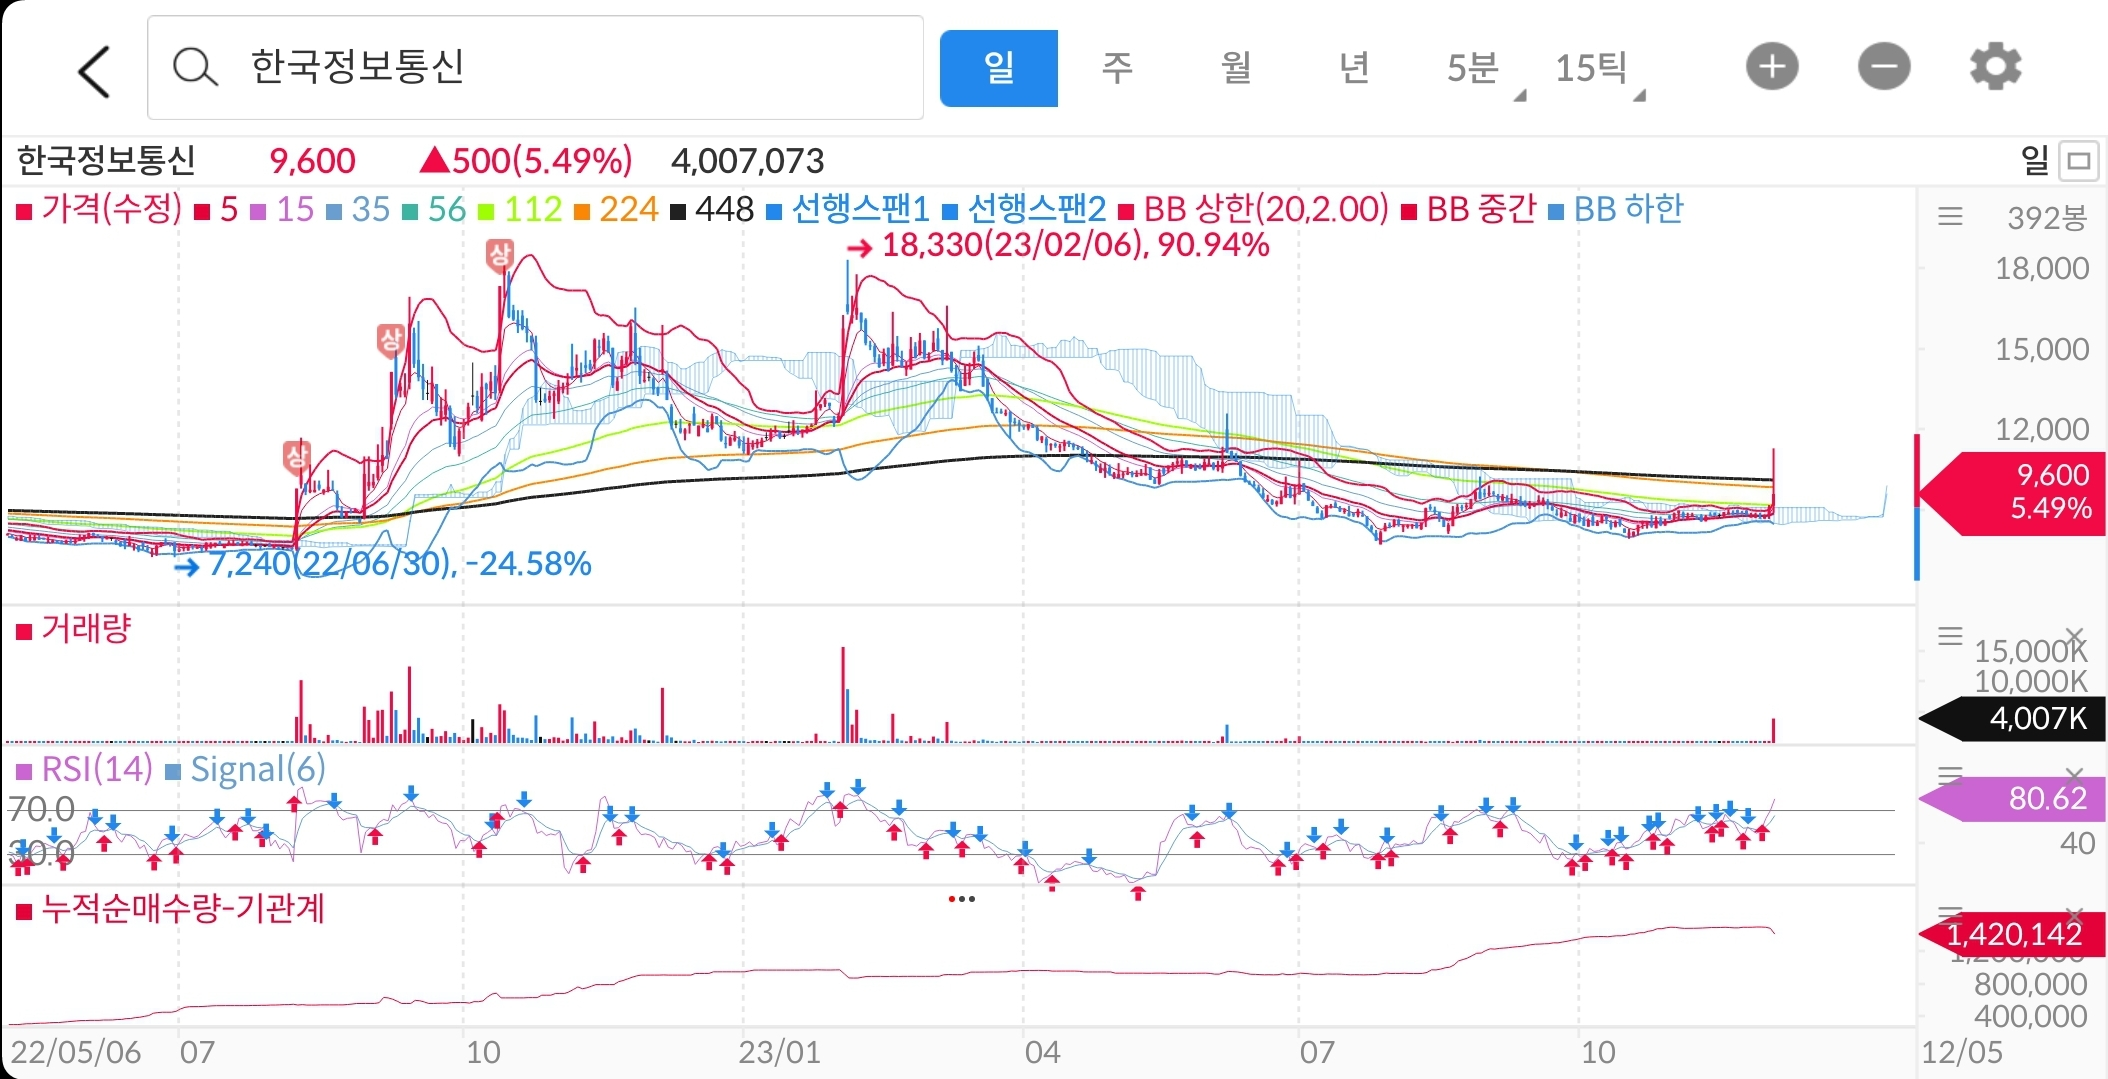Viewport: 2108px width, 1079px height.
Task: Close the 누적순매수량-기관계 panel
Action: (2075, 914)
